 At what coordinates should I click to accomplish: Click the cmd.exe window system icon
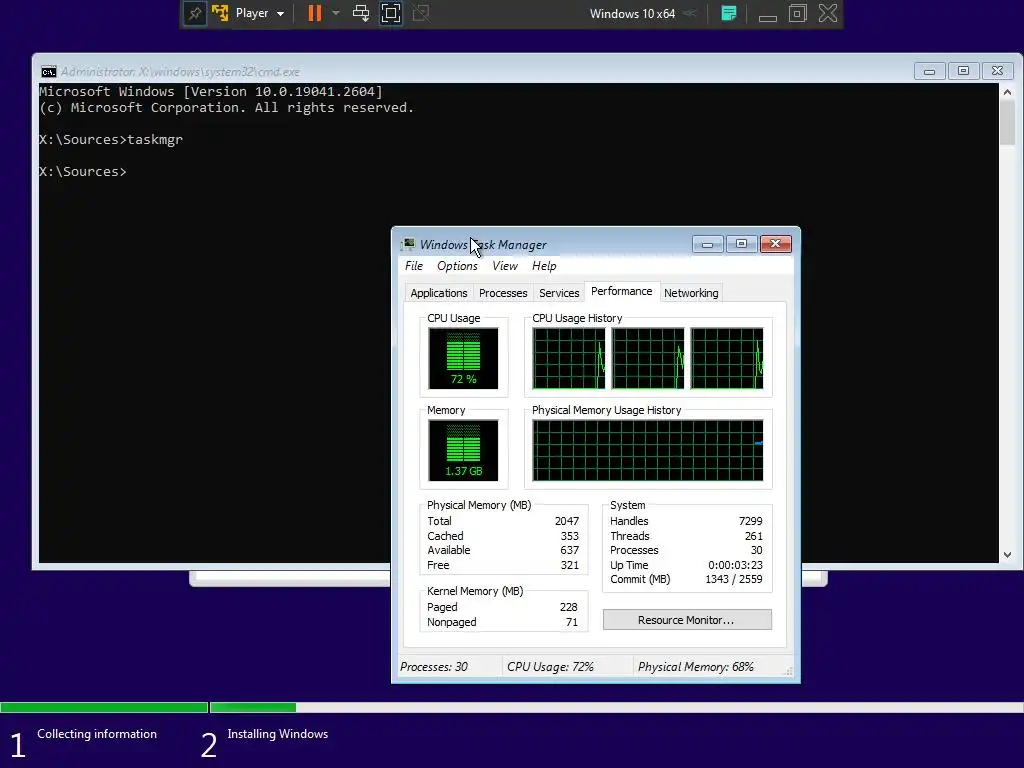coord(48,72)
